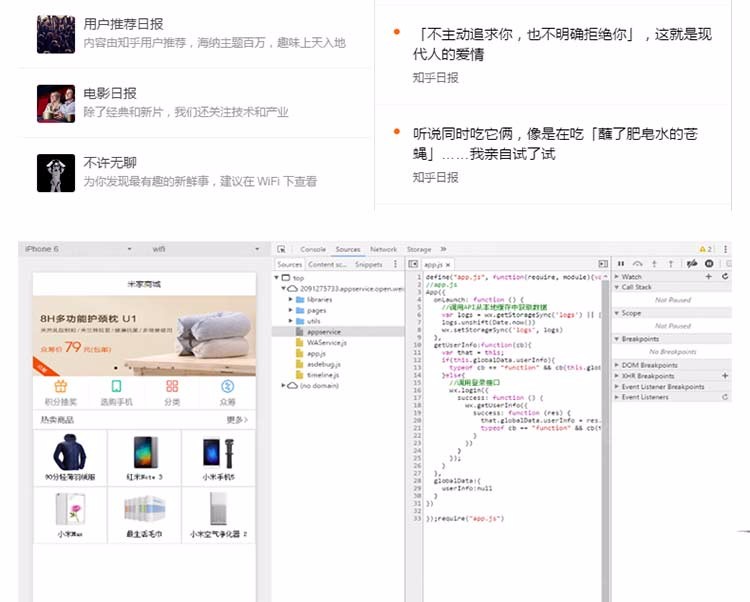
Task: Tap the 分类 grid icon
Action: [172, 386]
